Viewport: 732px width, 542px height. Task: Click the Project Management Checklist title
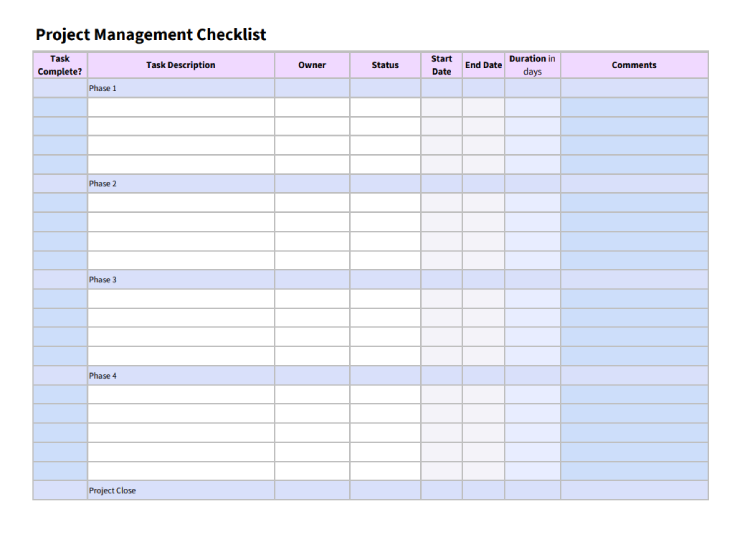[151, 35]
